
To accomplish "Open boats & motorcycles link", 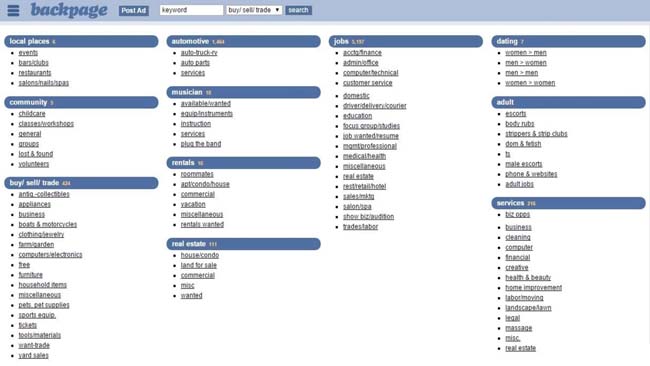I will click(48, 225).
